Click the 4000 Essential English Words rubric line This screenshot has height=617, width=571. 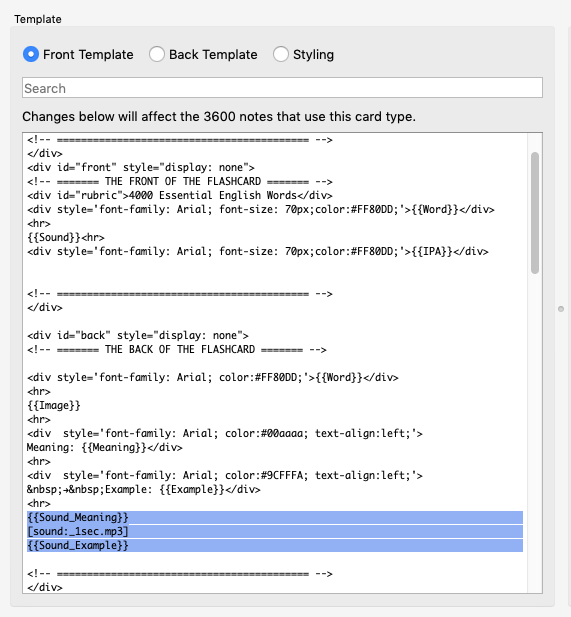(180, 195)
